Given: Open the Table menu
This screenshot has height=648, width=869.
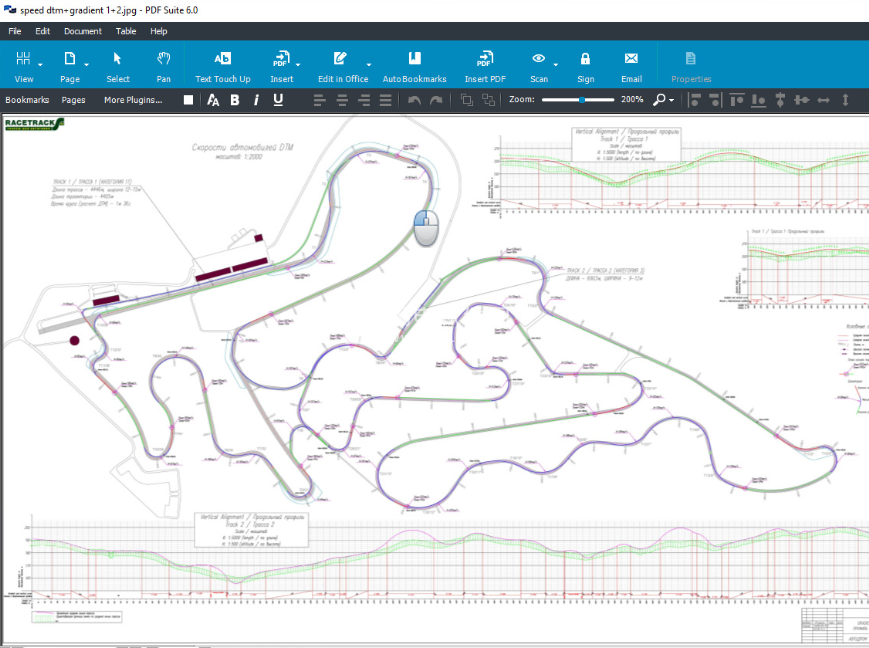Looking at the screenshot, I should (126, 31).
